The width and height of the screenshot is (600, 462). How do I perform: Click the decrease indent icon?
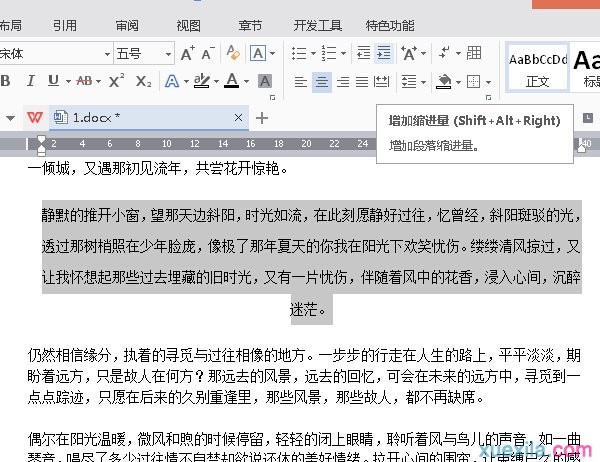pos(362,53)
